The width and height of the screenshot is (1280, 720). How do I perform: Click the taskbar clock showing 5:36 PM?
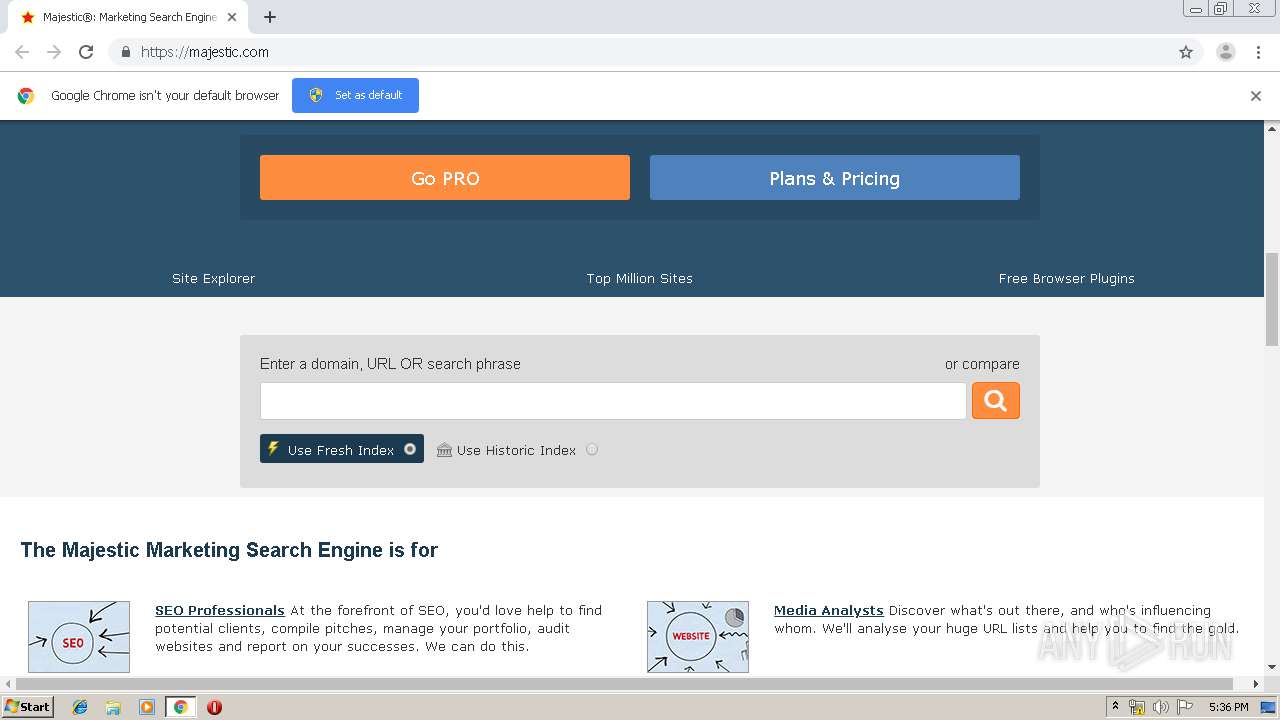(x=1228, y=707)
